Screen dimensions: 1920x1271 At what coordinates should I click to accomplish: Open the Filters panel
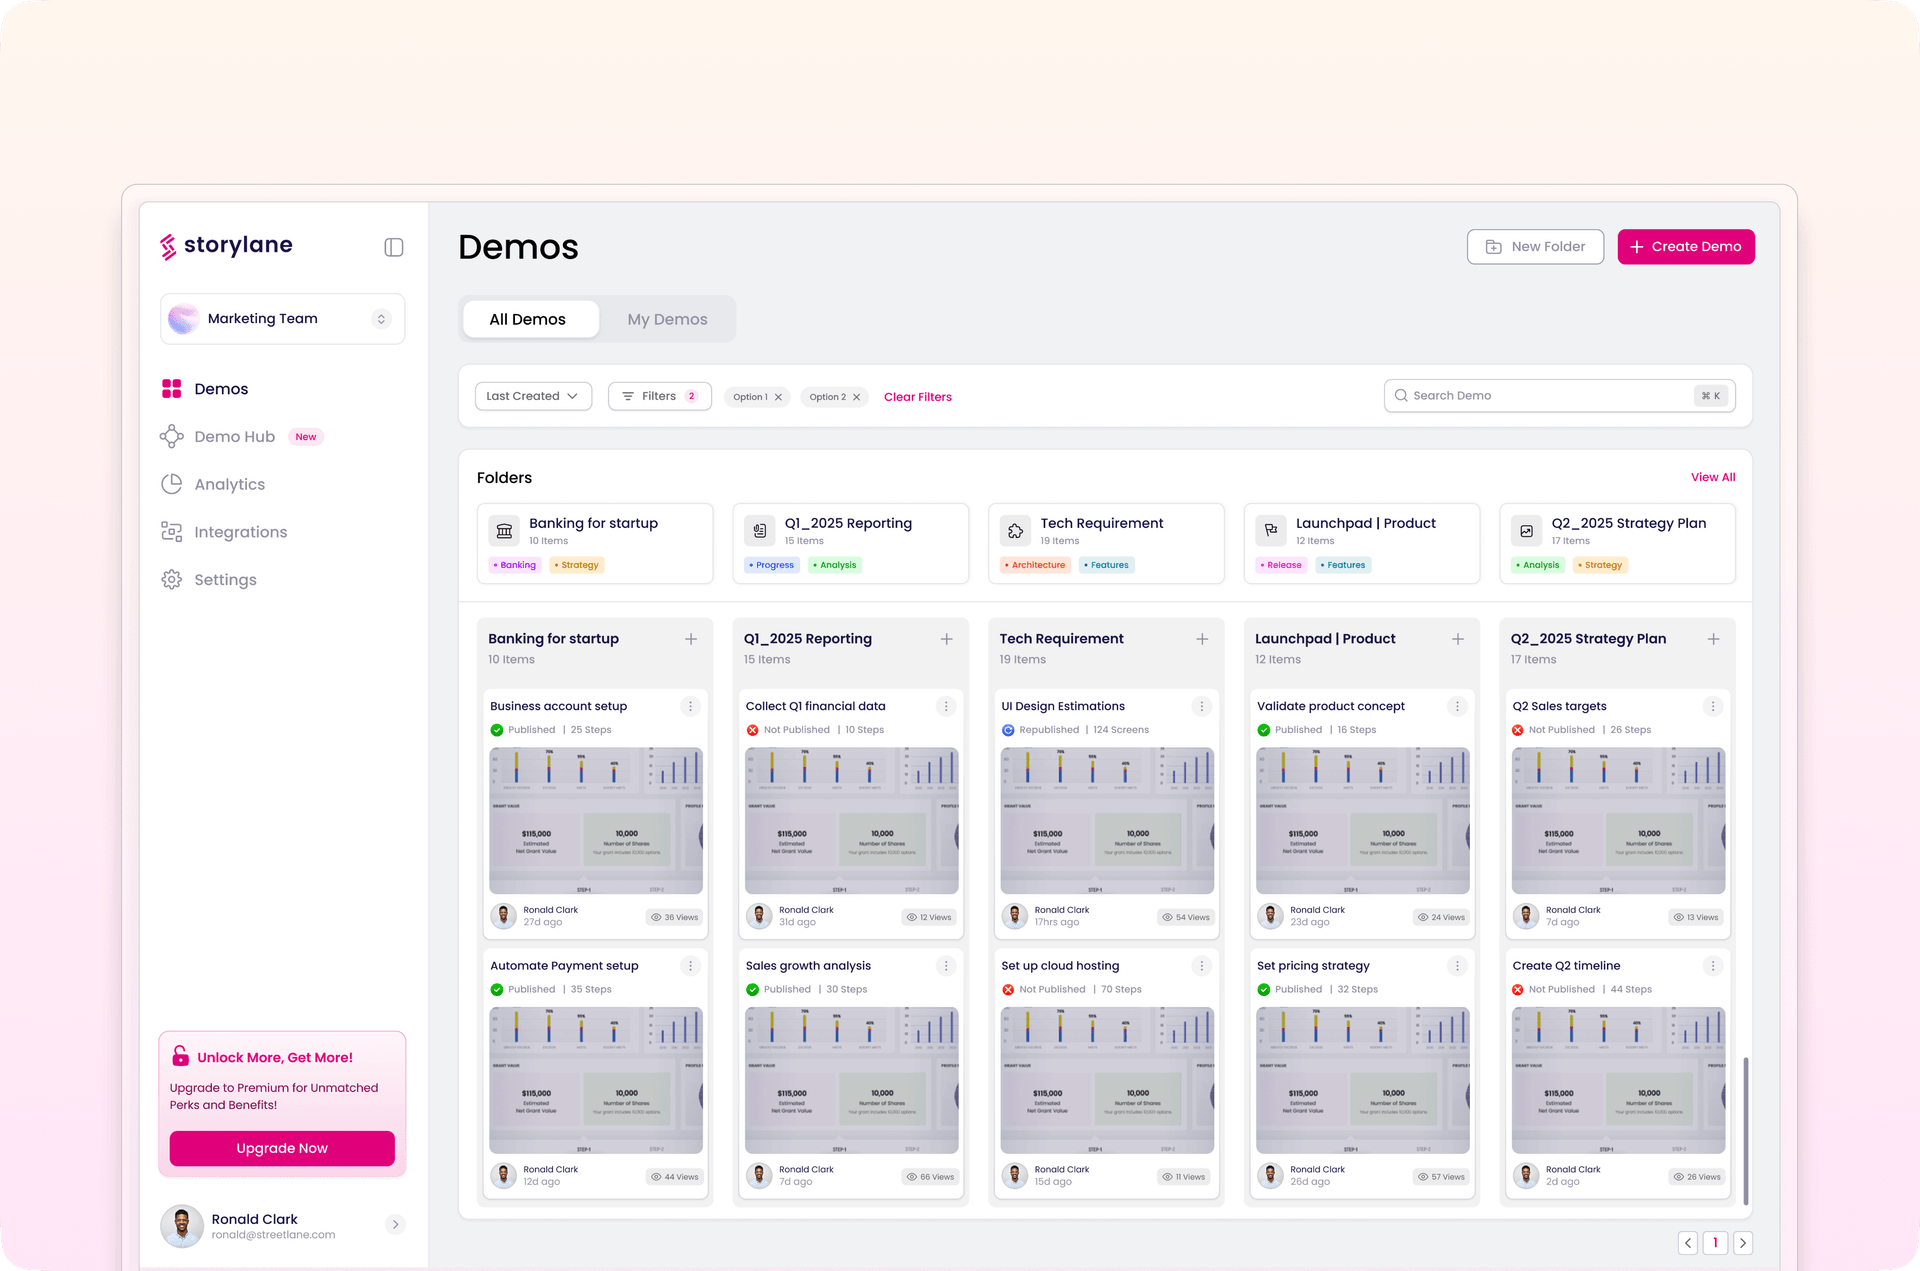pyautogui.click(x=659, y=395)
